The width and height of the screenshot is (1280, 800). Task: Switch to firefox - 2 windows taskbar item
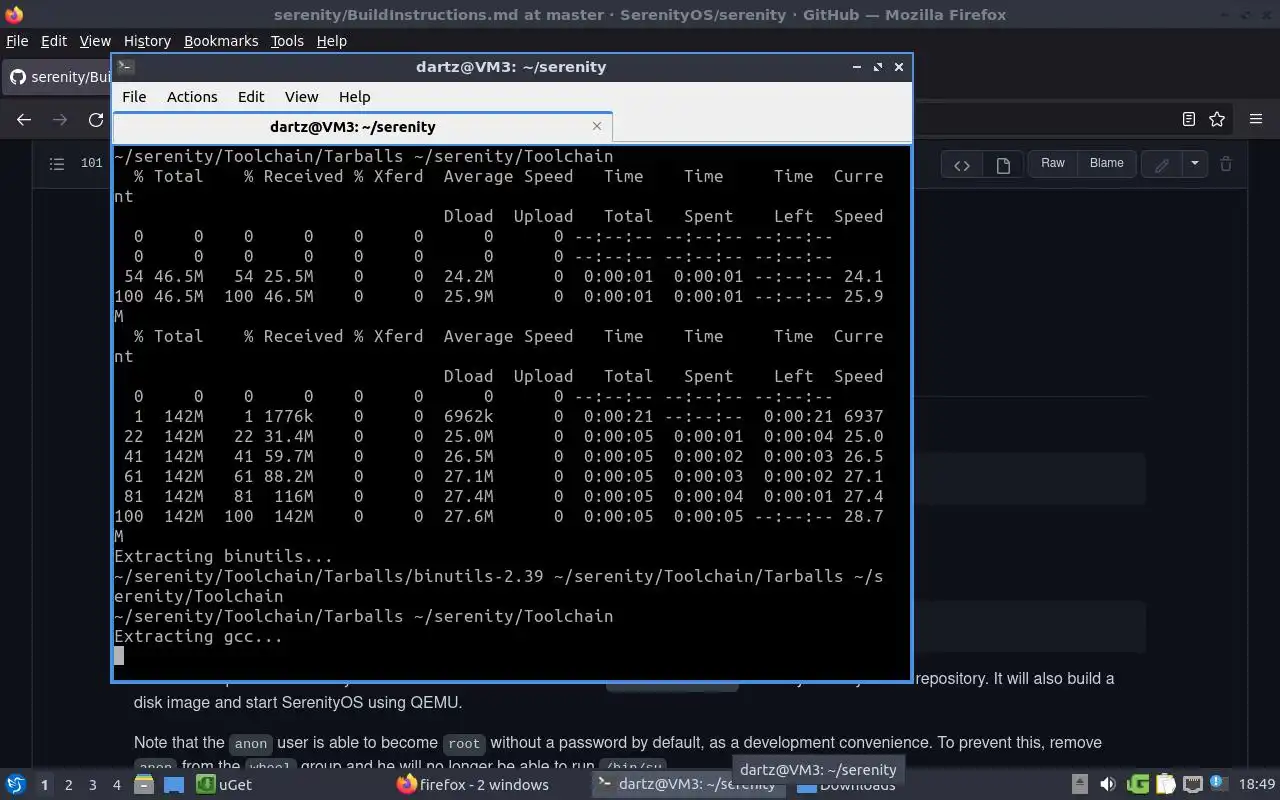pyautogui.click(x=473, y=785)
